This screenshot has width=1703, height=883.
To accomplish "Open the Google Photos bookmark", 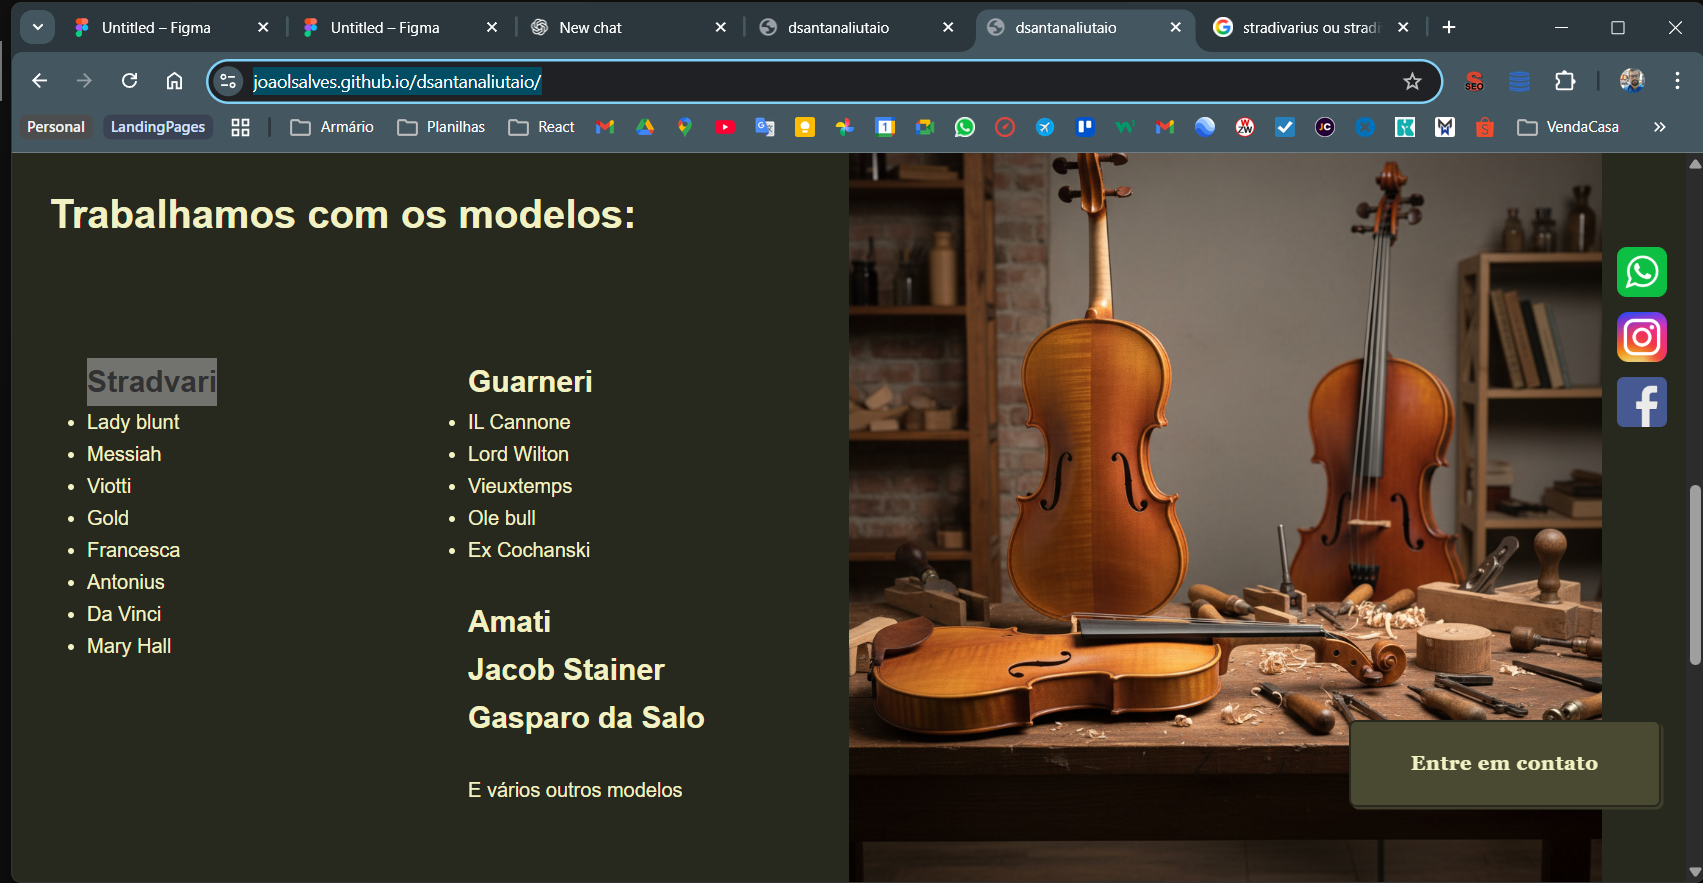I will pyautogui.click(x=845, y=127).
